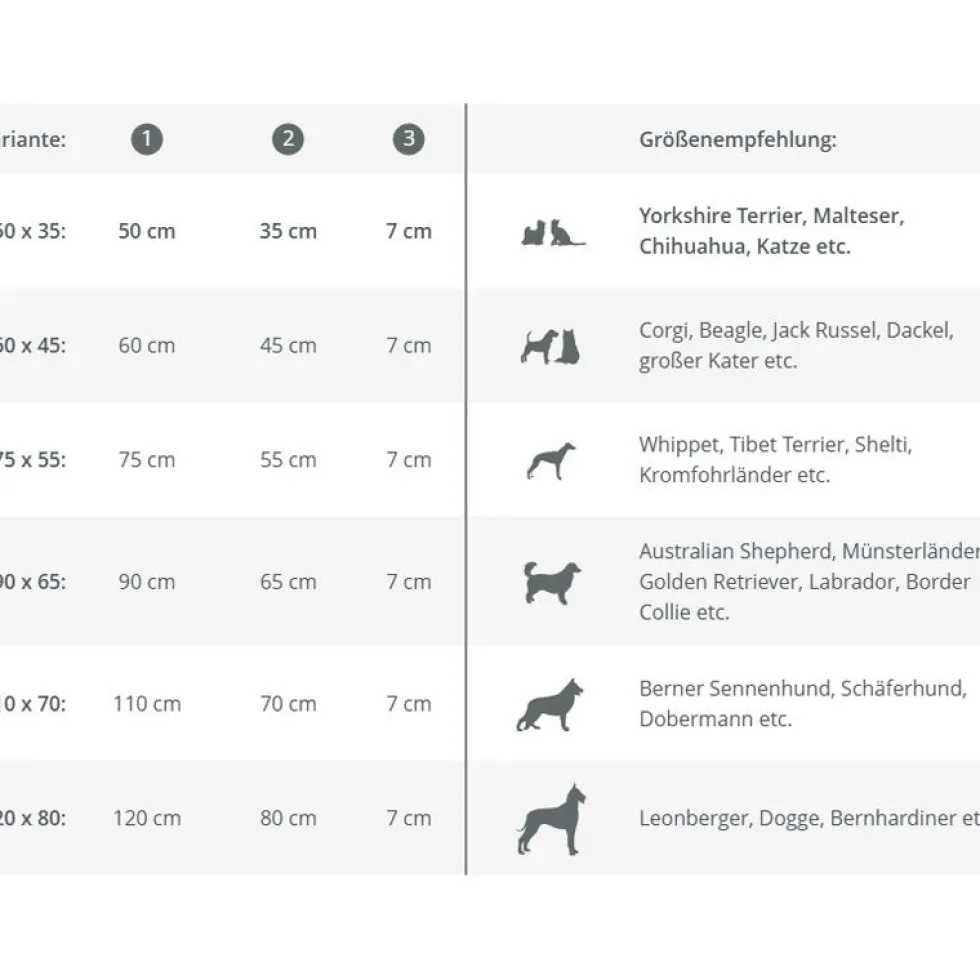Select the 50 cm length value

point(147,231)
